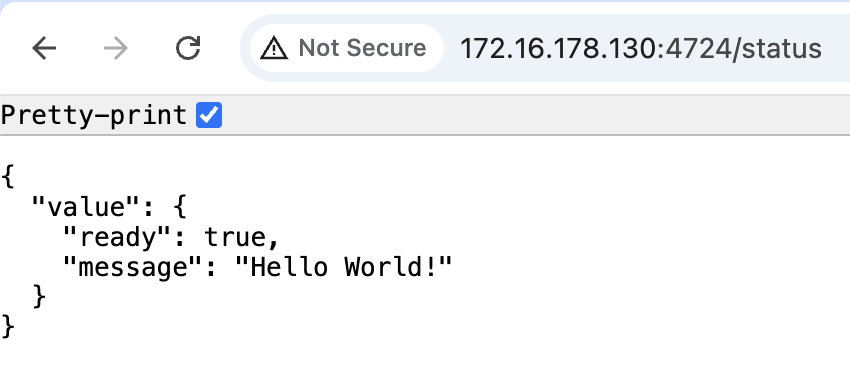The width and height of the screenshot is (850, 372).
Task: Open the Not Secure site info chip
Action: tap(346, 48)
